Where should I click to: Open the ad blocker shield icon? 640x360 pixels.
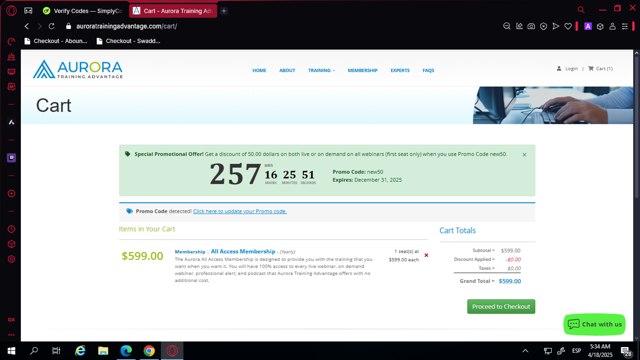point(543,26)
